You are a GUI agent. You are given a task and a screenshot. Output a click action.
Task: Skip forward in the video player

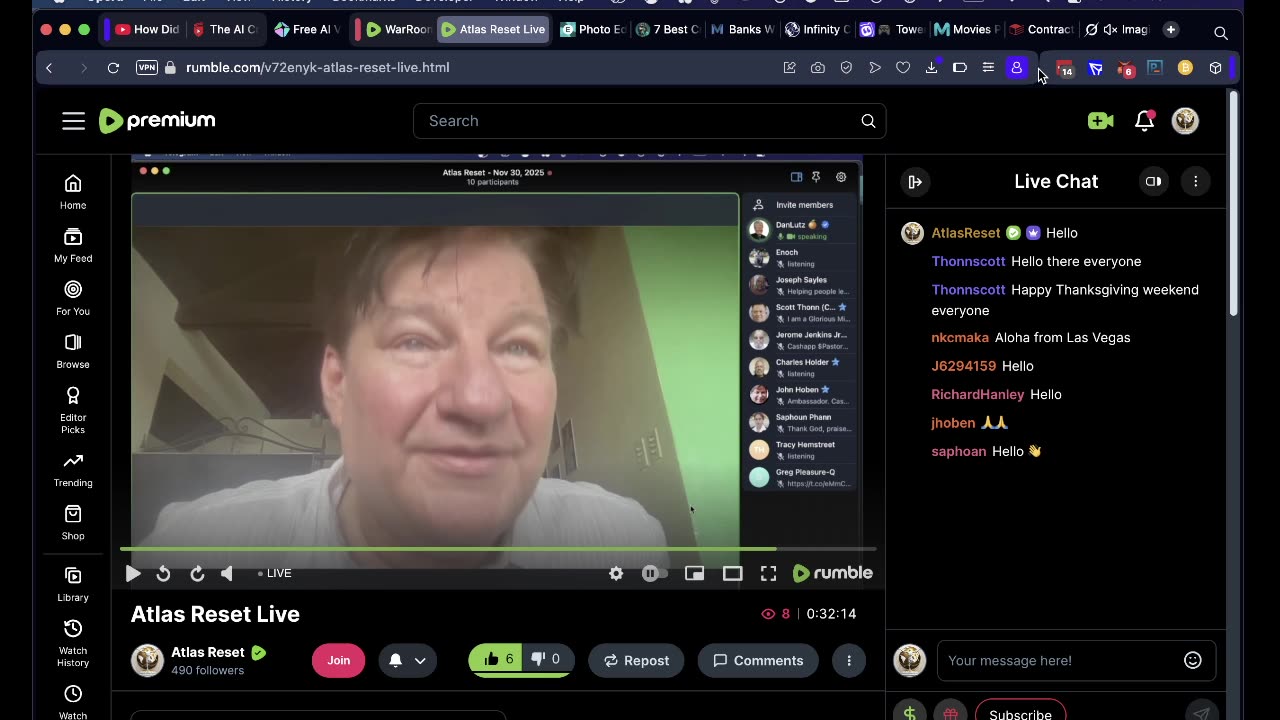(x=197, y=573)
